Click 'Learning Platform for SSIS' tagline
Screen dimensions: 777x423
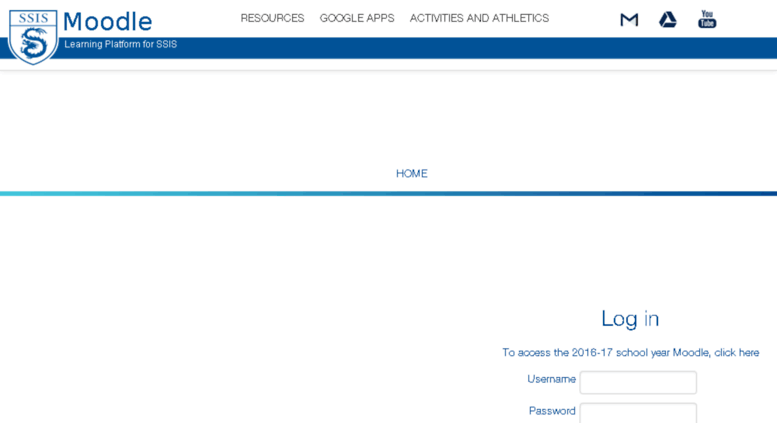click(x=120, y=45)
